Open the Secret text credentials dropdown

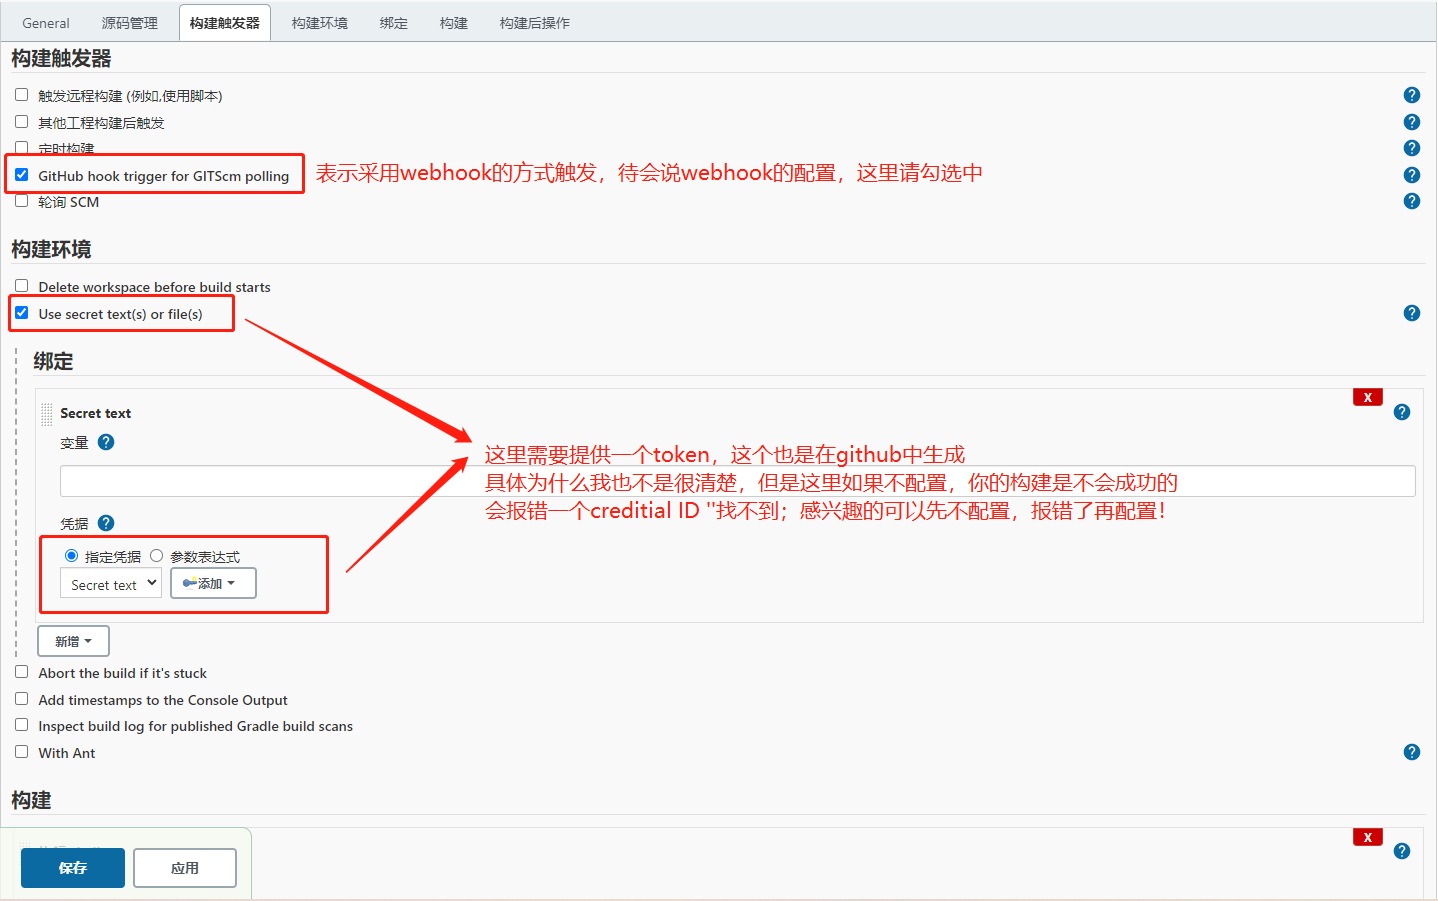pos(111,583)
